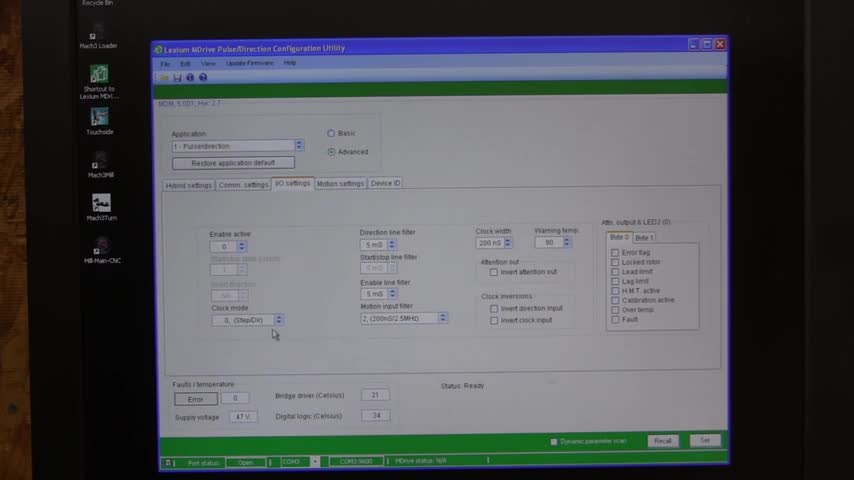This screenshot has height=480, width=854.
Task: Open the Mill-Main-CNC desktop shortcut
Action: (x=102, y=250)
